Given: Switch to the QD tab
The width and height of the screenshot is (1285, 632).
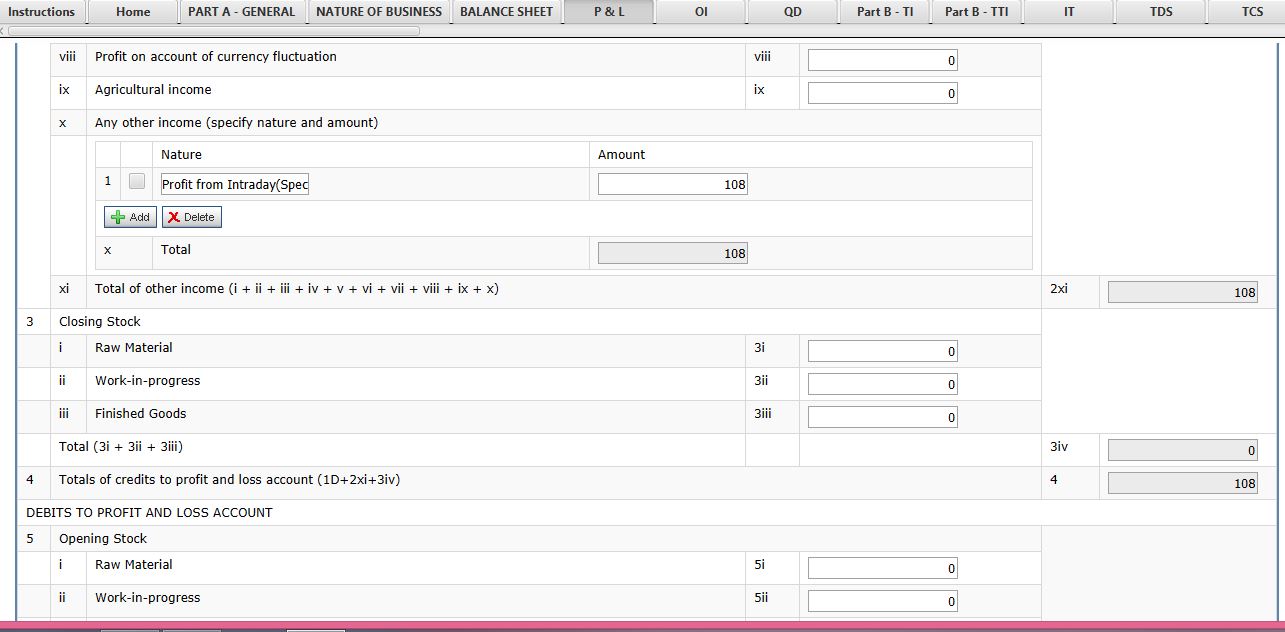Looking at the screenshot, I should coord(793,12).
